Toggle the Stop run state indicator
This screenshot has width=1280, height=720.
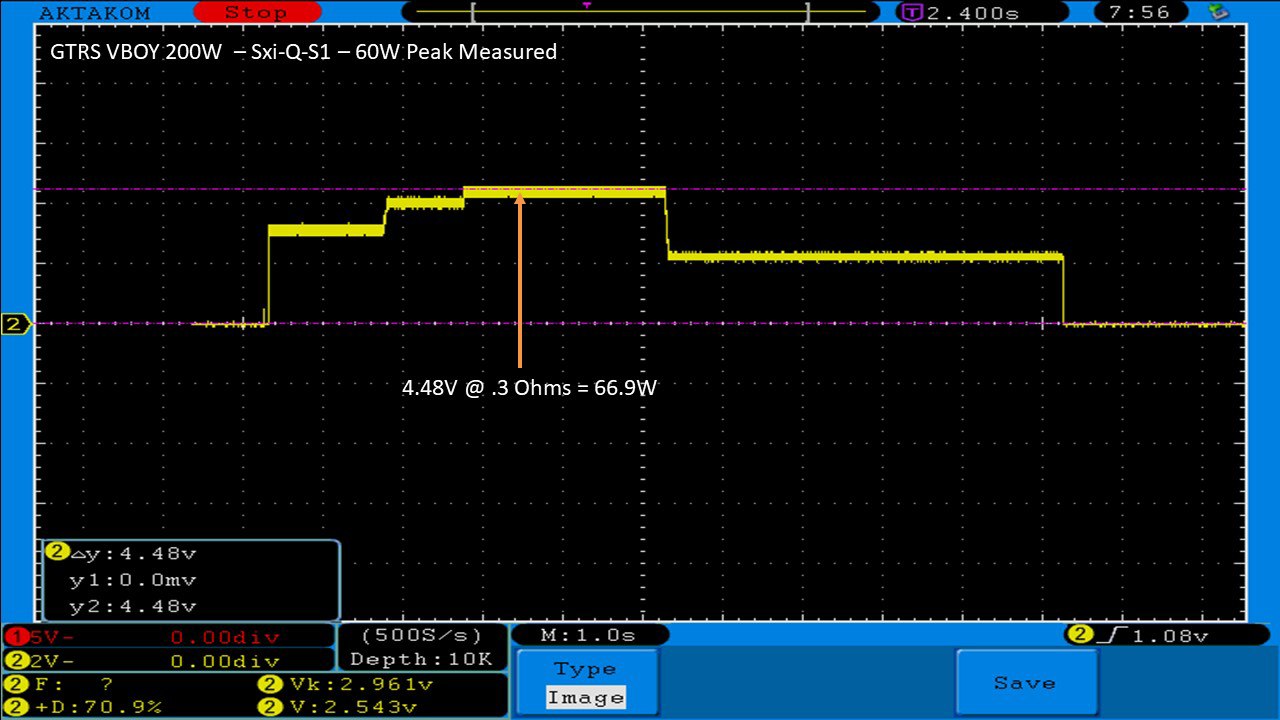point(254,13)
